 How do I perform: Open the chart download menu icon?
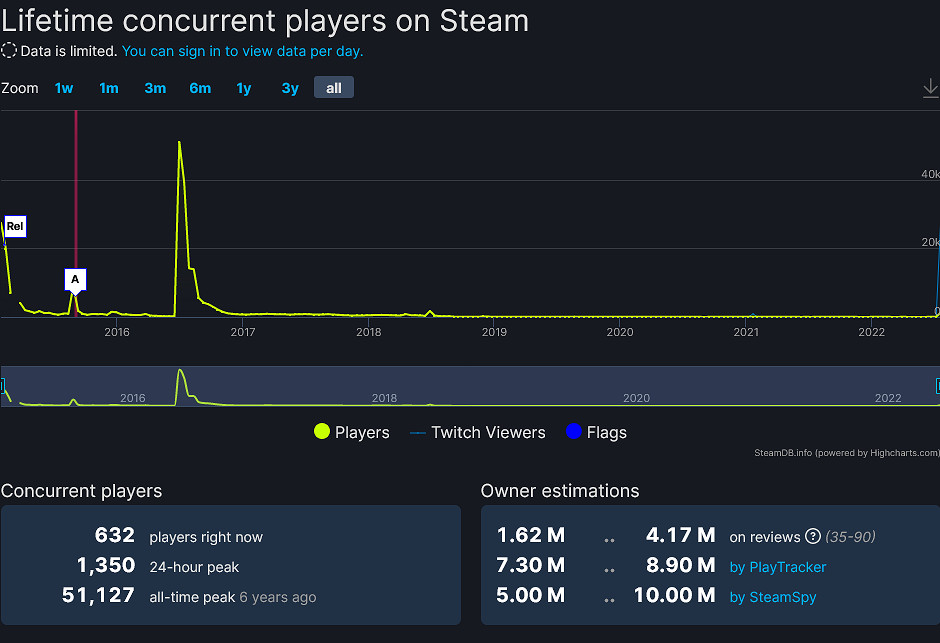tap(930, 89)
